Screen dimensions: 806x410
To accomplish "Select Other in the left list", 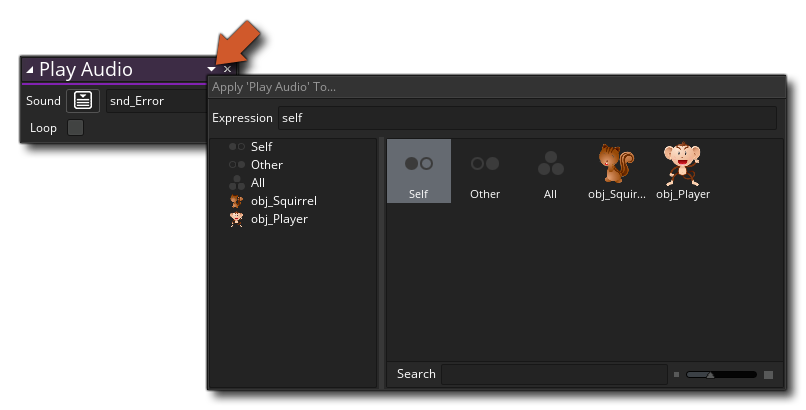I will tap(266, 165).
